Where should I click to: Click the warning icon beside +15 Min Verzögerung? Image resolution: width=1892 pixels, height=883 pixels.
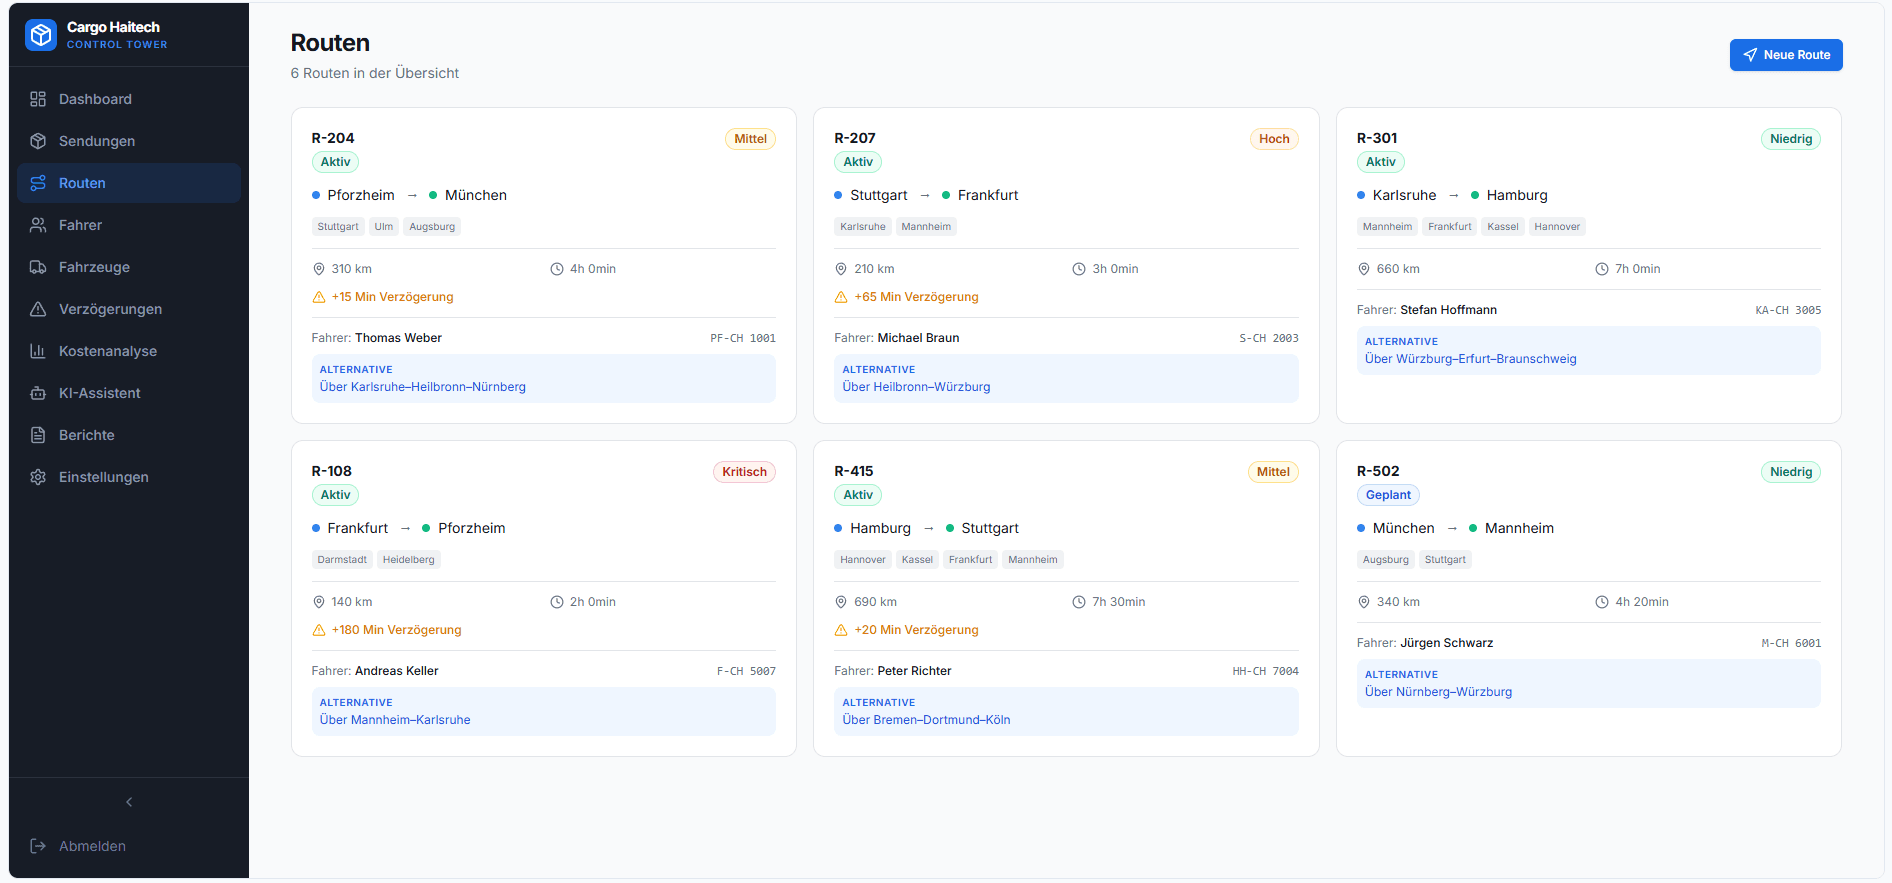point(319,297)
